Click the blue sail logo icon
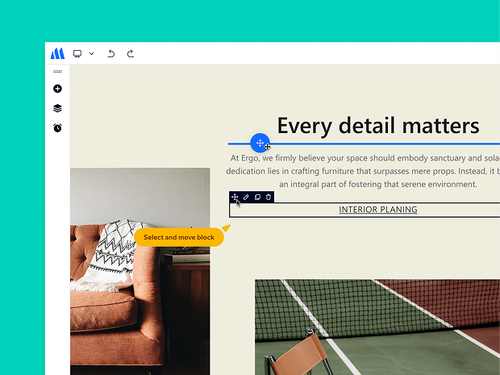Screen dimensions: 500x375 (57, 53)
